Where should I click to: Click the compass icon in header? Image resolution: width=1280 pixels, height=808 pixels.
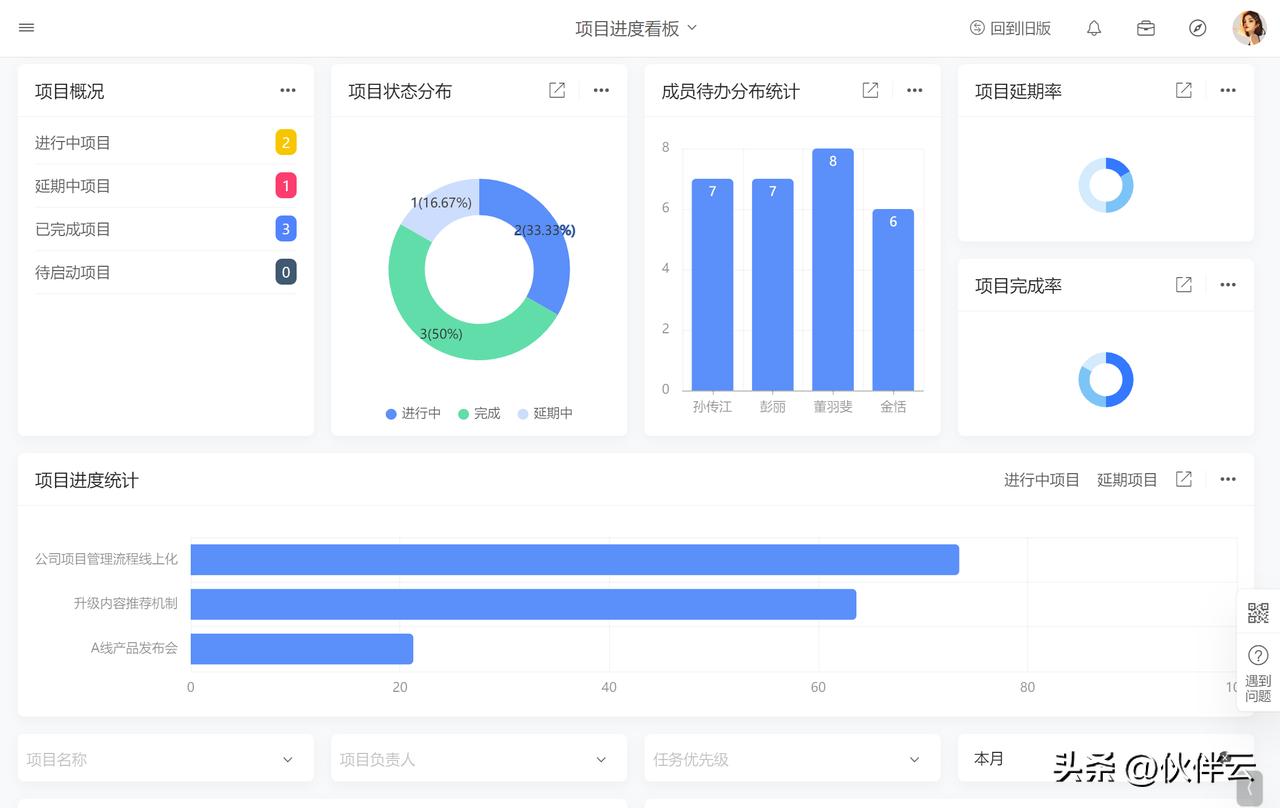point(1198,28)
